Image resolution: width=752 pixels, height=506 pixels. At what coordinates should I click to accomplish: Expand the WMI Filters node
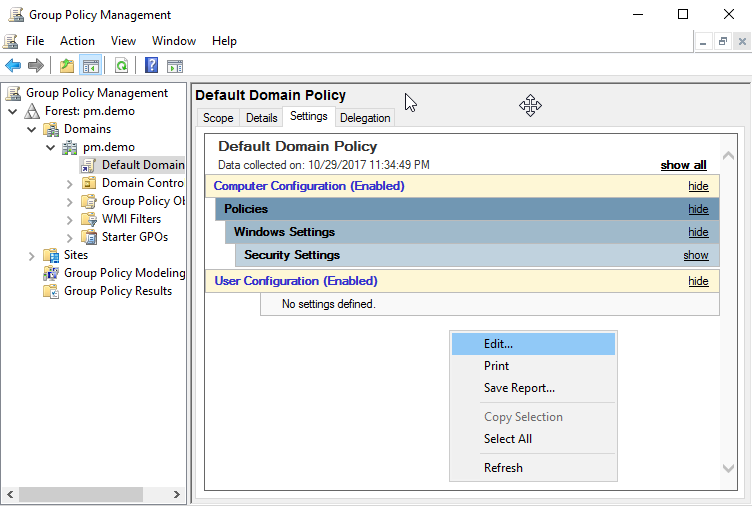coord(70,220)
